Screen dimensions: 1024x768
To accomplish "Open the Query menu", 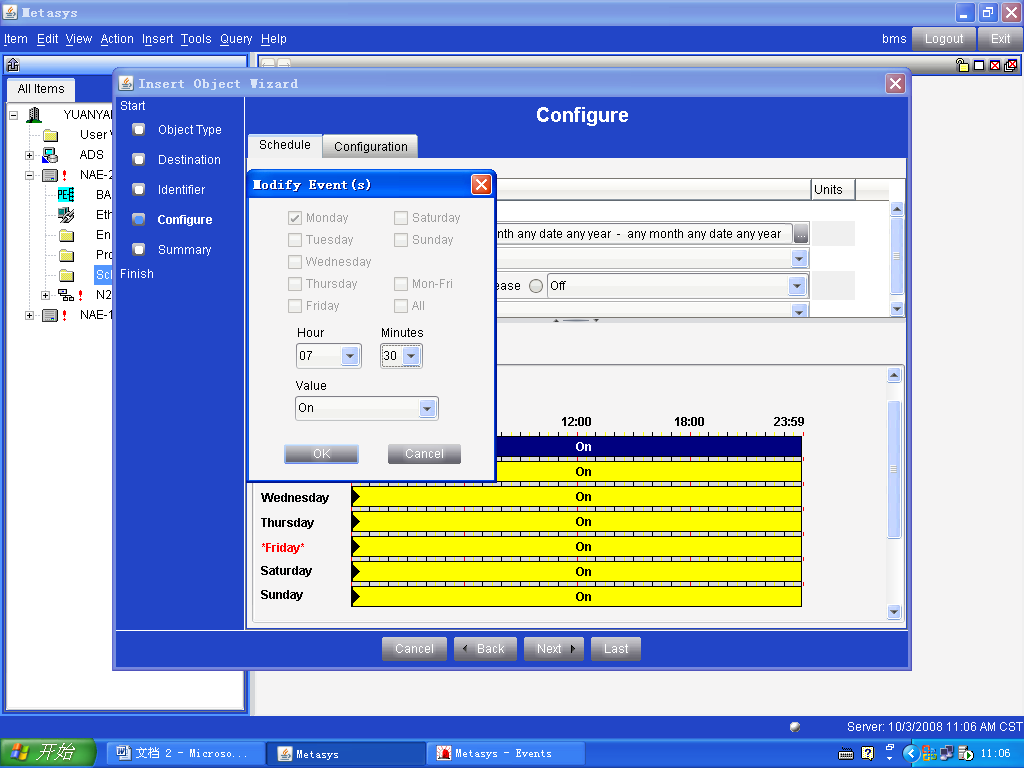I will coord(236,39).
